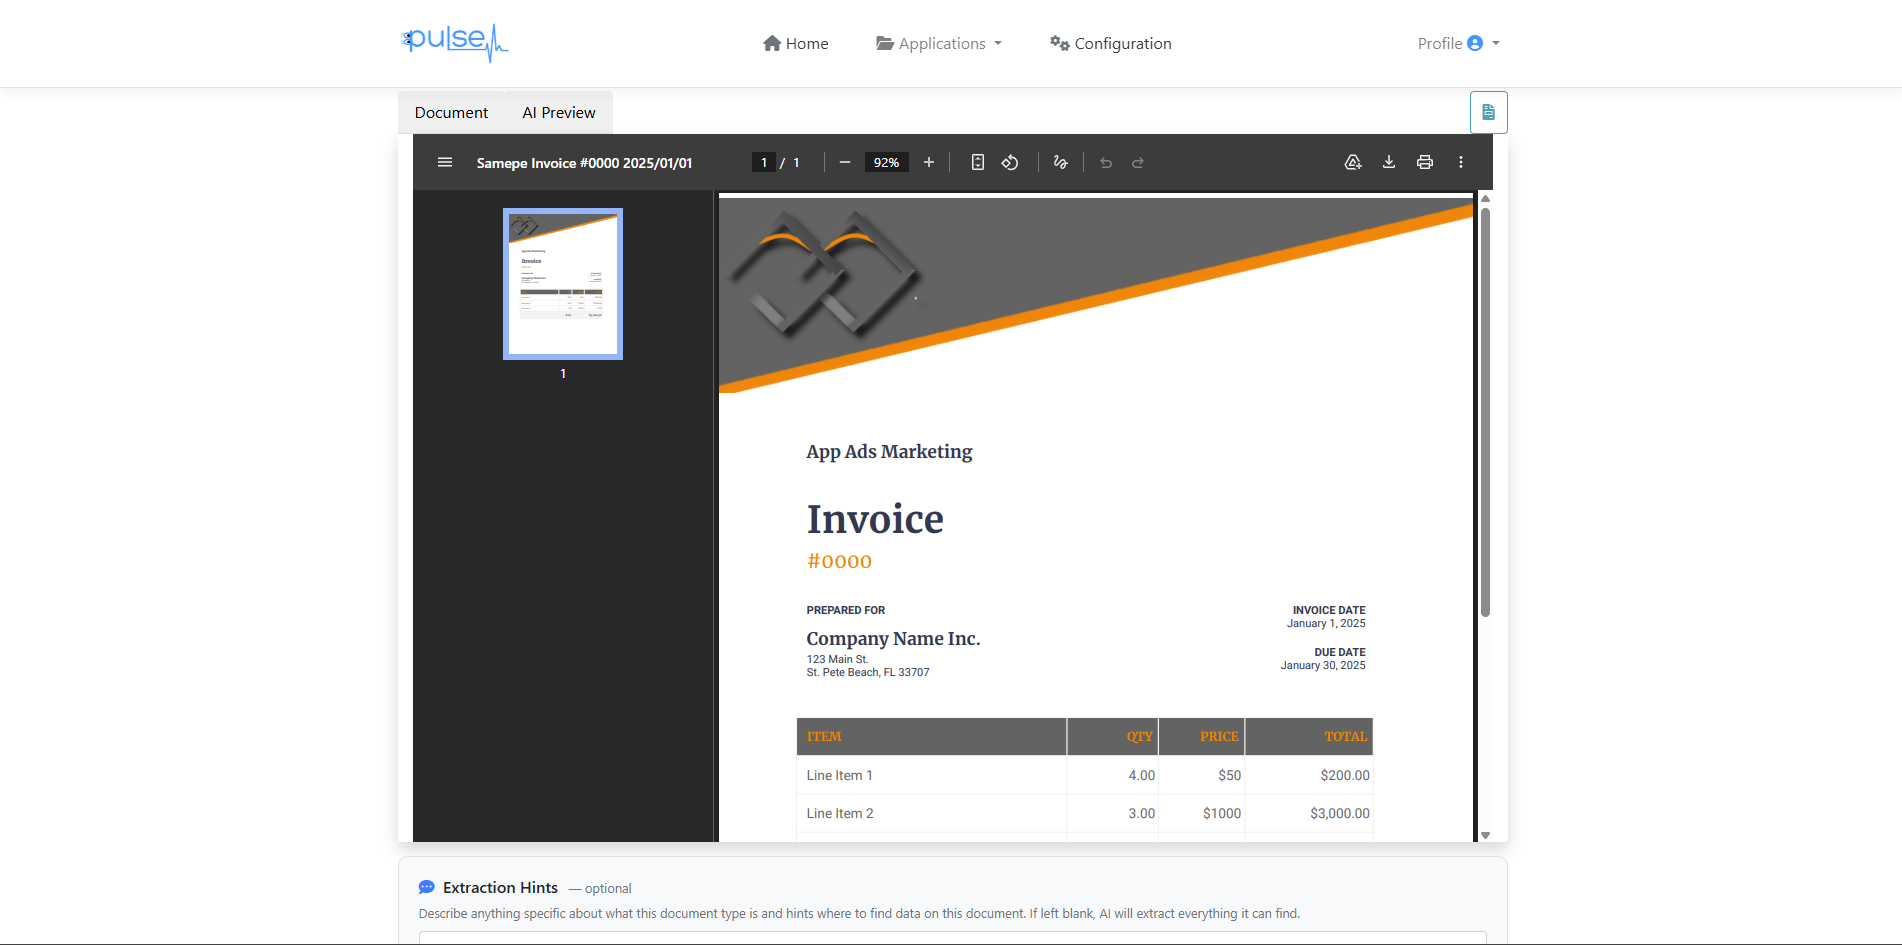The height and width of the screenshot is (945, 1902).
Task: Open the document panel via blue file icon
Action: pos(1488,112)
